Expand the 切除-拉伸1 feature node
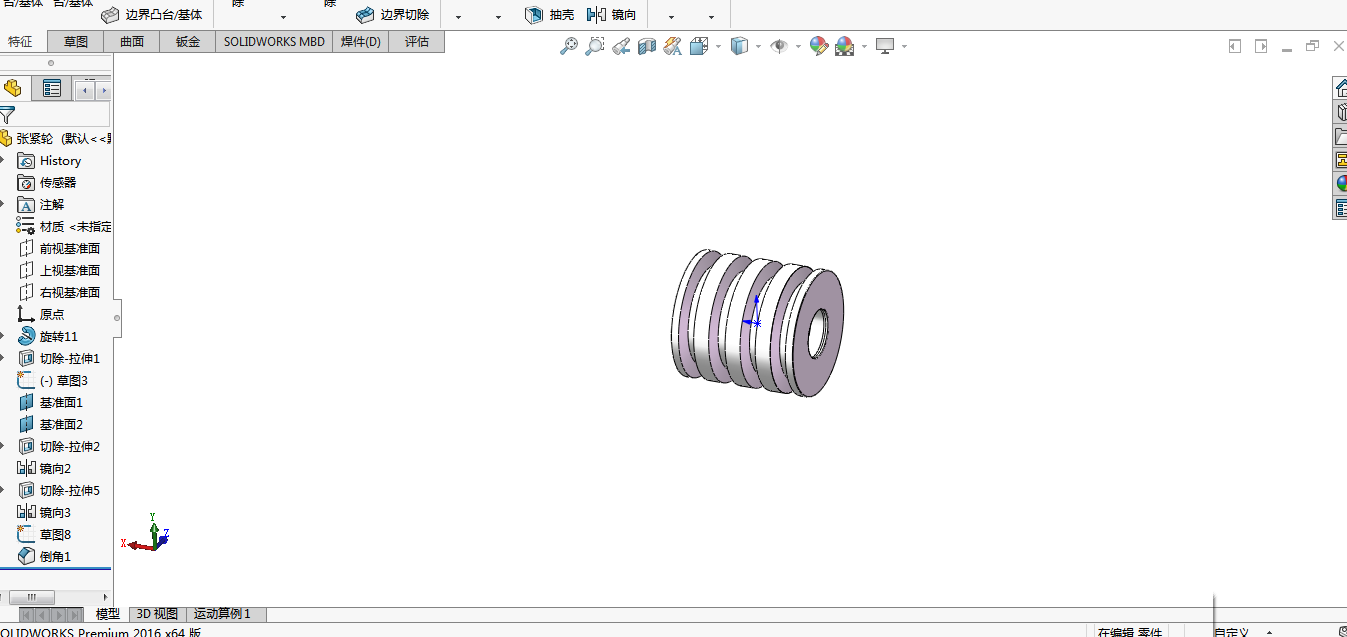This screenshot has height=637, width=1347. [3, 359]
